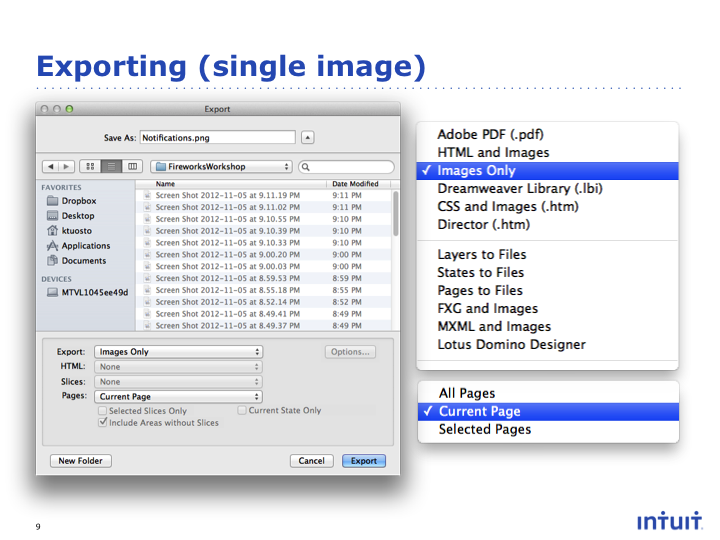The image size is (720, 540).
Task: Switch to column view
Action: point(132,166)
